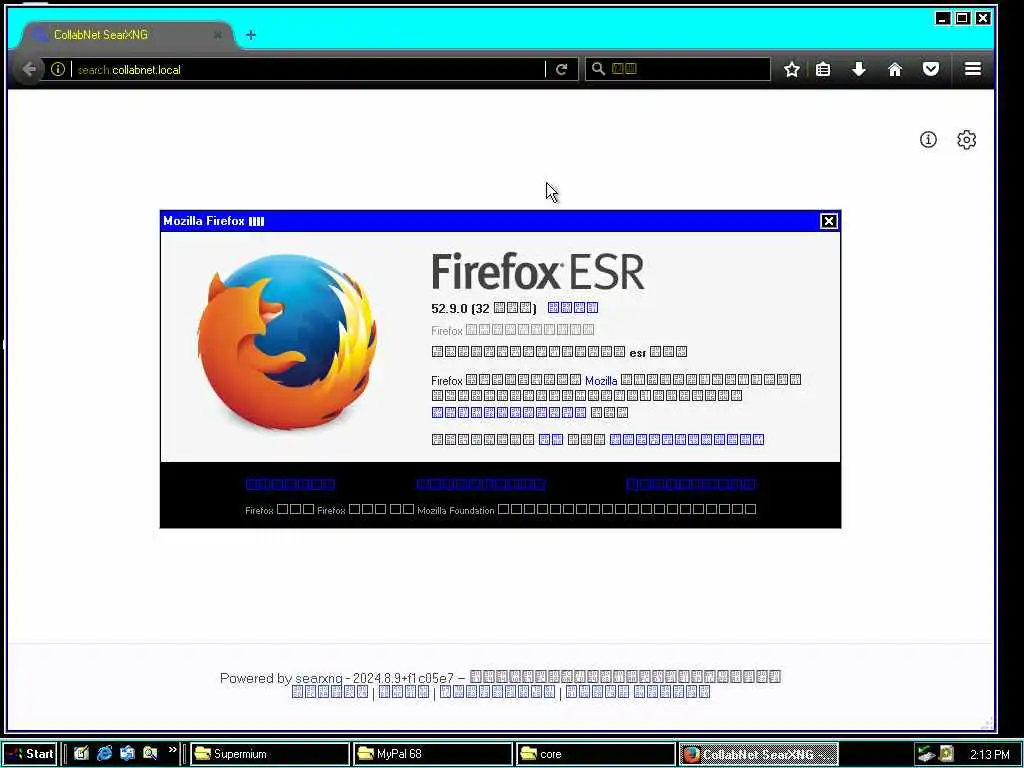The height and width of the screenshot is (768, 1024).
Task: Click the first quick launch icon
Action: 81,753
